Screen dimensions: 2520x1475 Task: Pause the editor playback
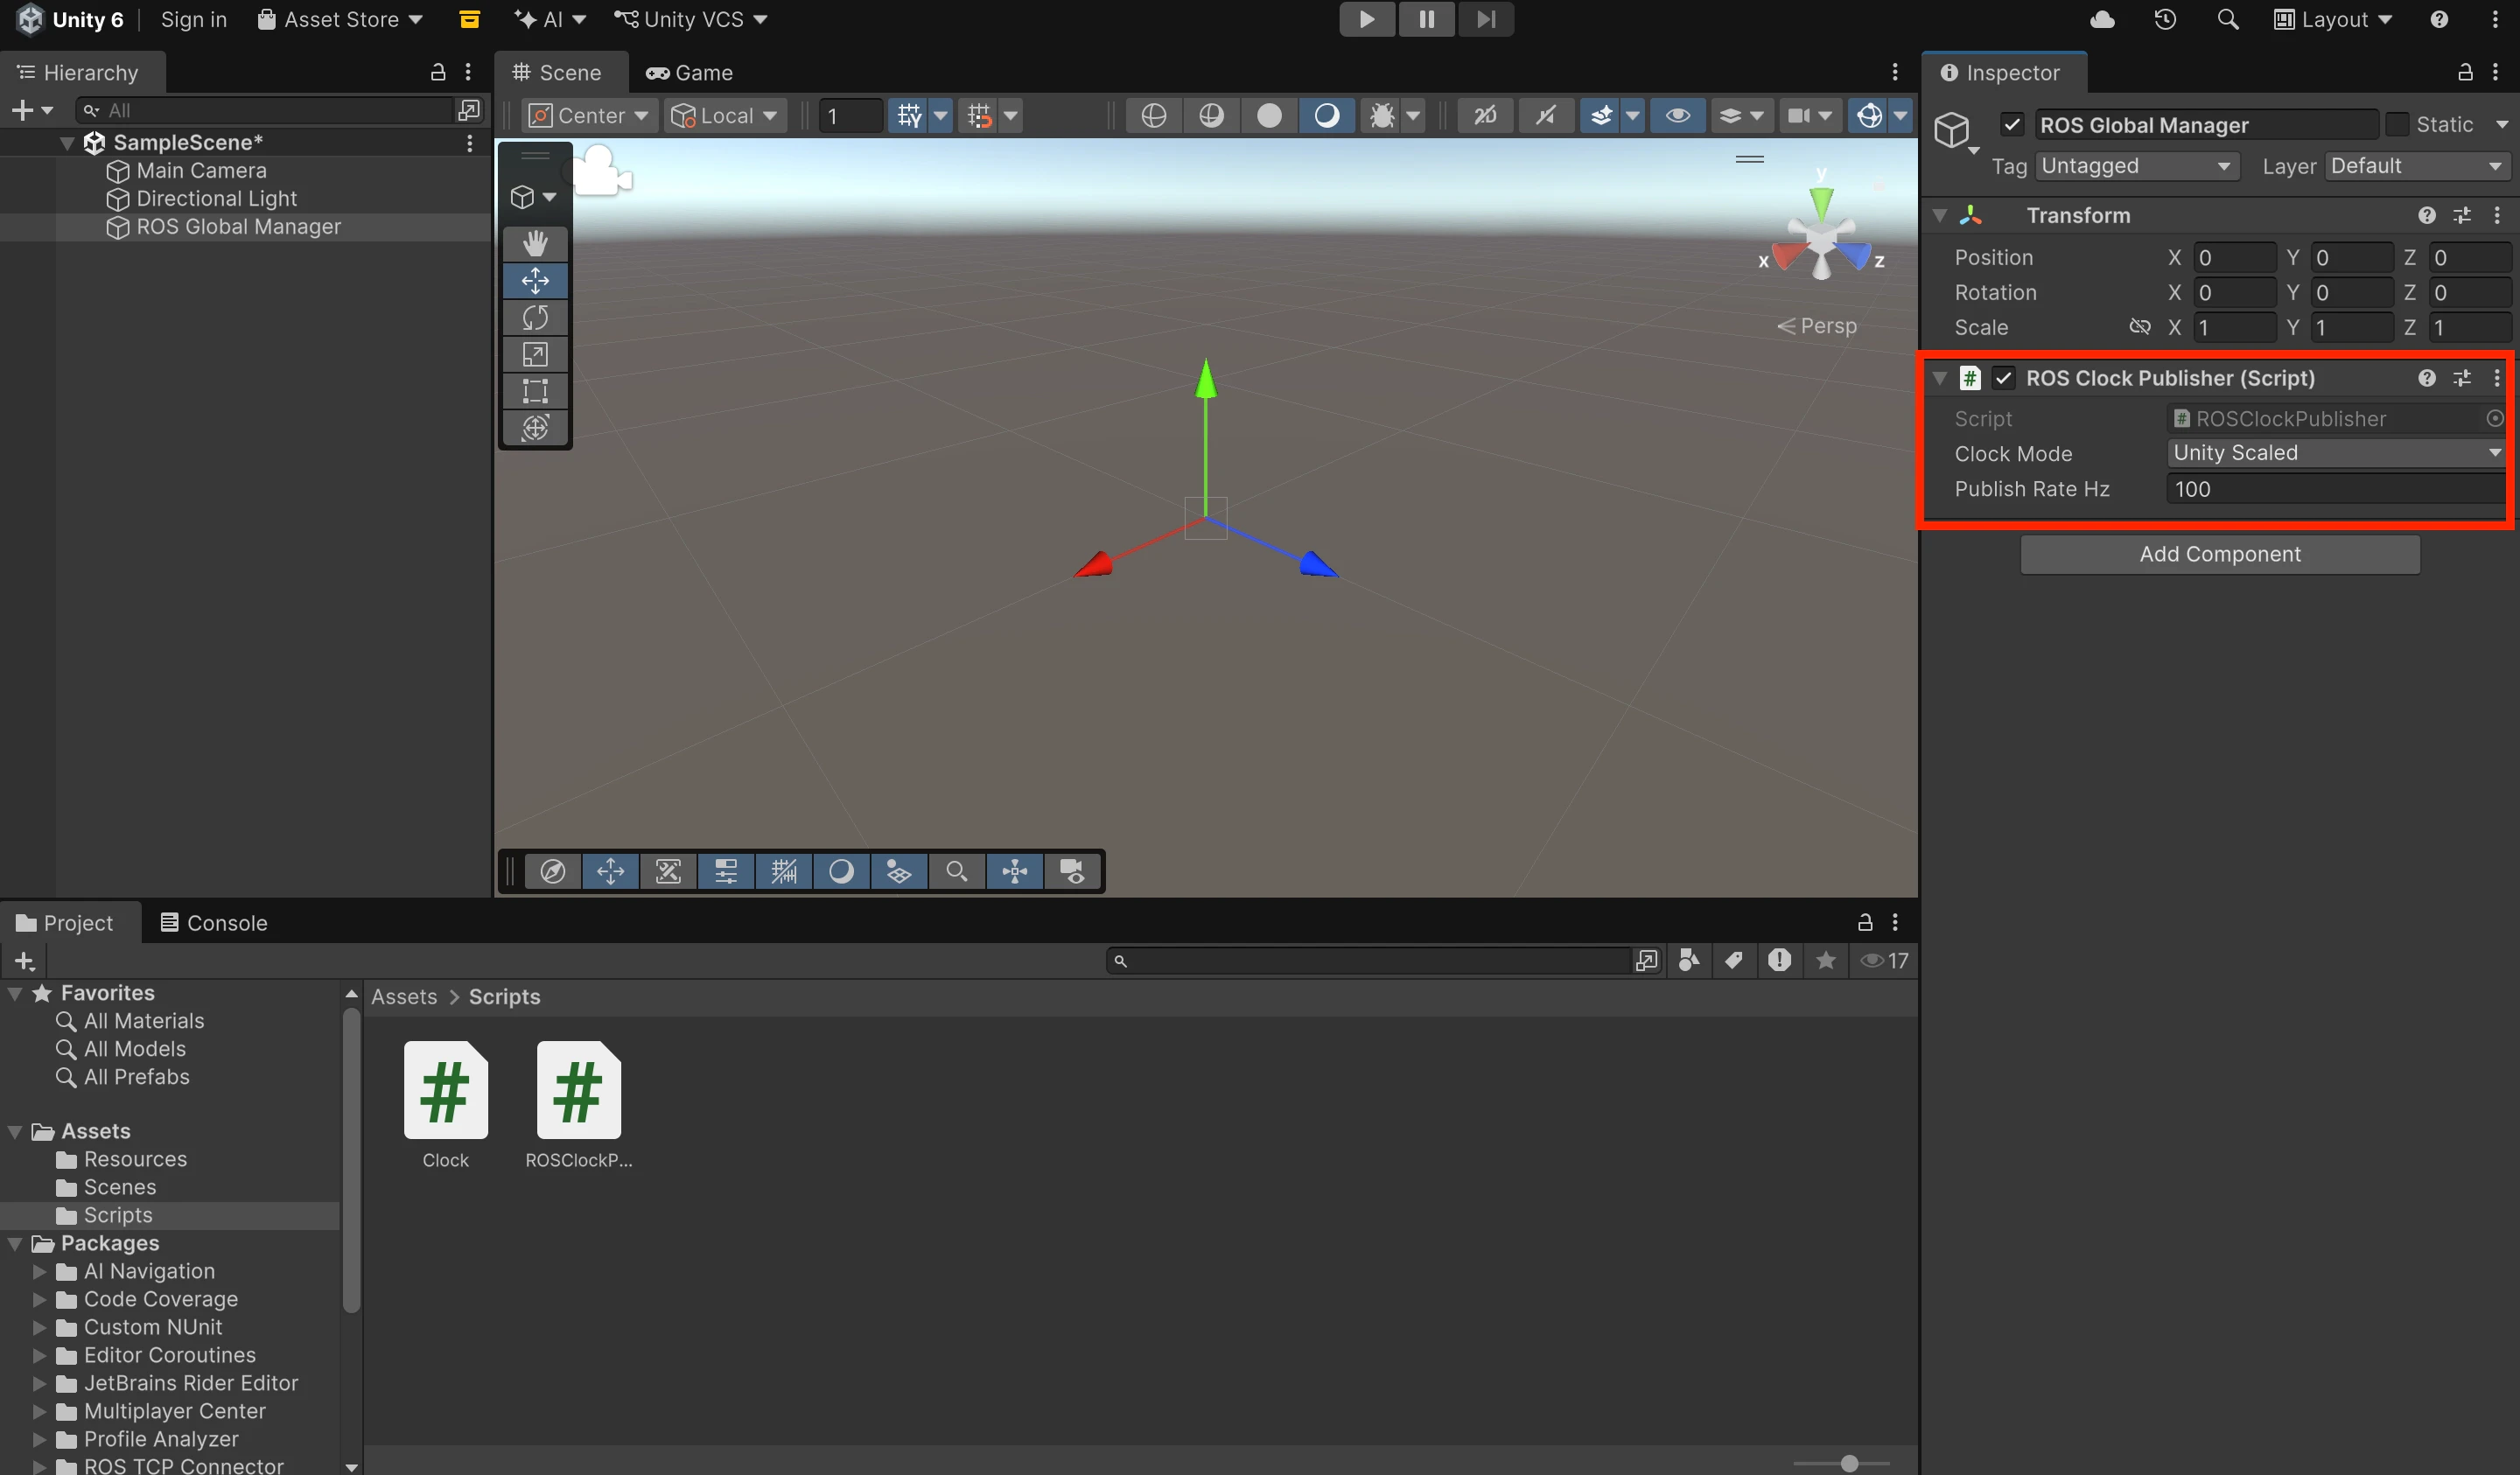pyautogui.click(x=1426, y=19)
